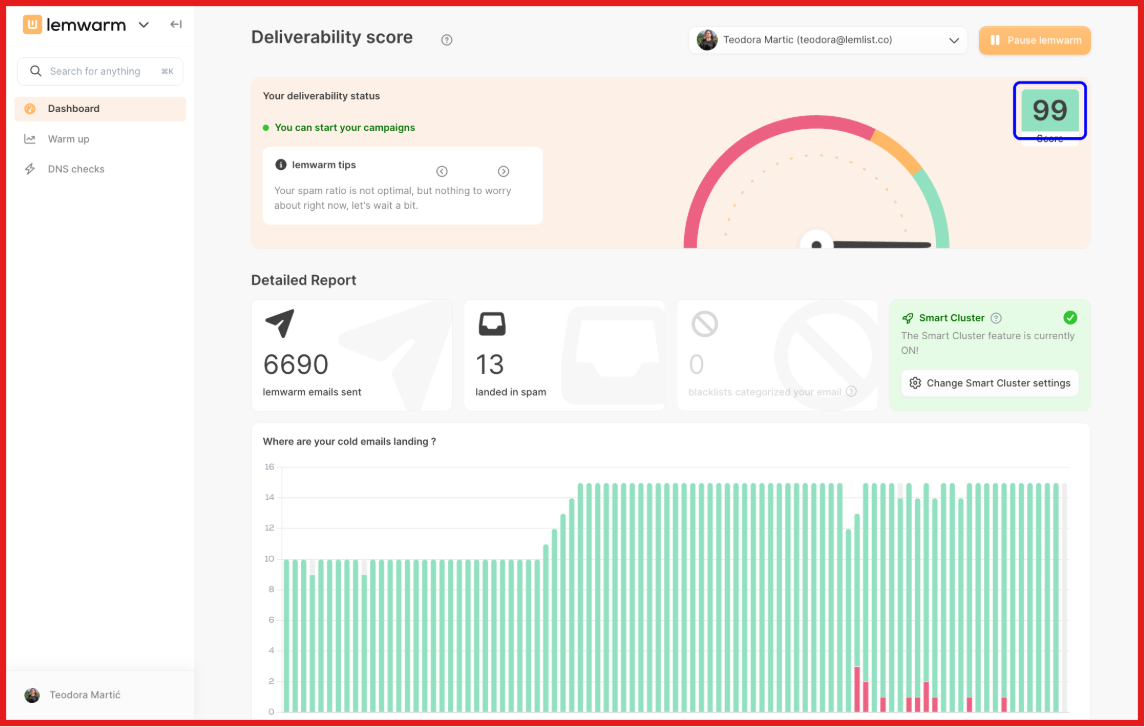1145x727 pixels.
Task: Click Change Smart Cluster settings button
Action: [x=989, y=383]
